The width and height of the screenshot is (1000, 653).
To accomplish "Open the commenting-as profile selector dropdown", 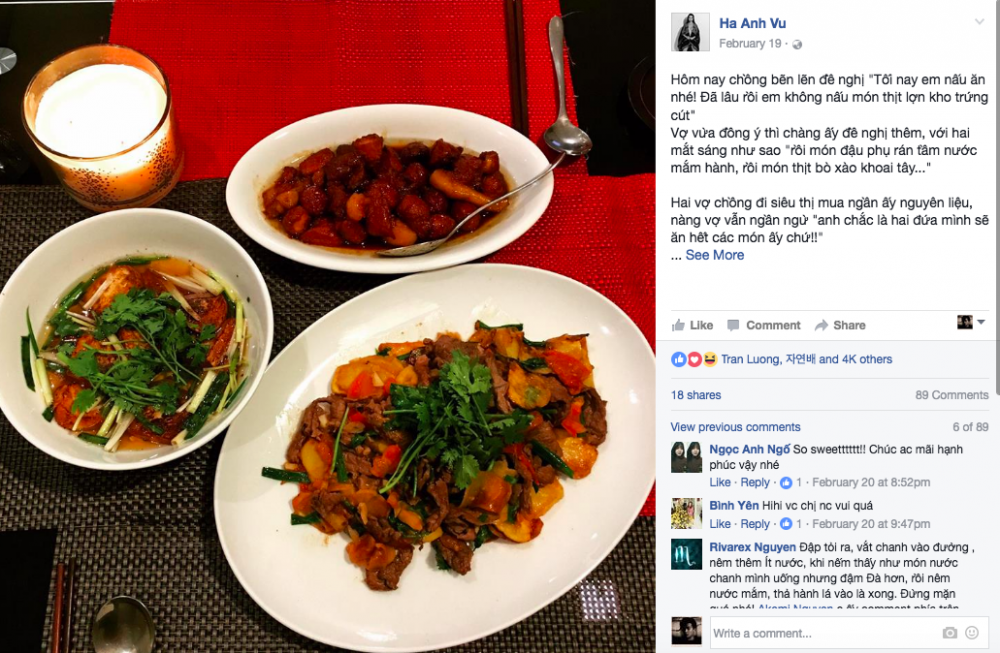I will [971, 322].
